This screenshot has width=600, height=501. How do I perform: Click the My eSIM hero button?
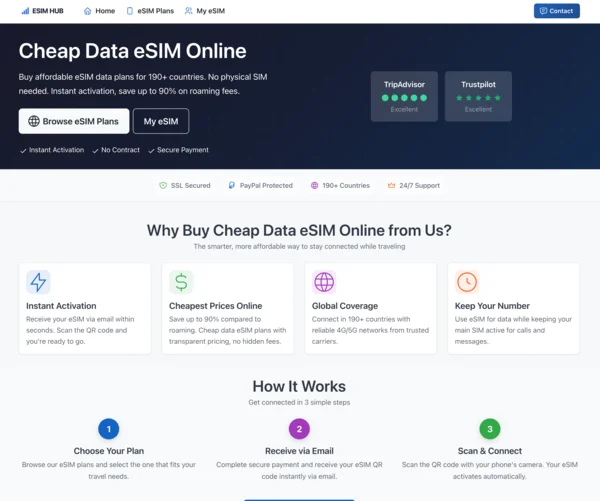[x=161, y=121]
